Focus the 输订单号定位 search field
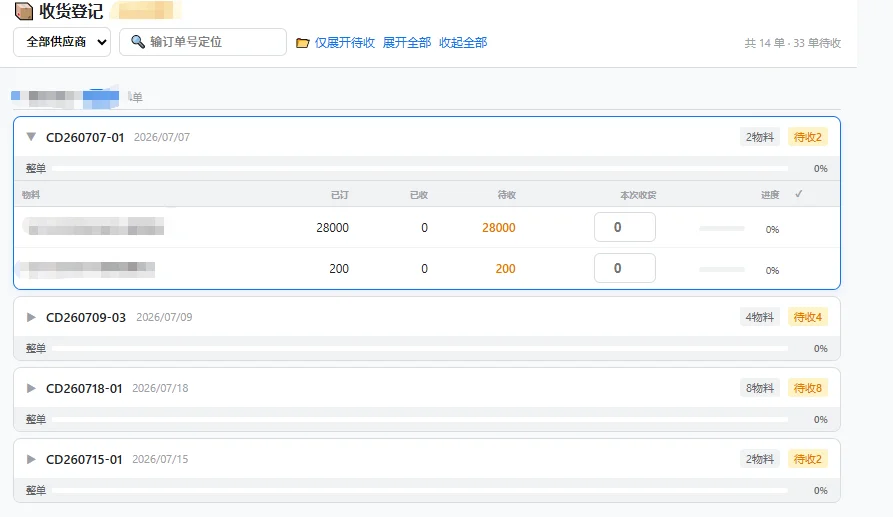This screenshot has width=893, height=517. coord(203,42)
